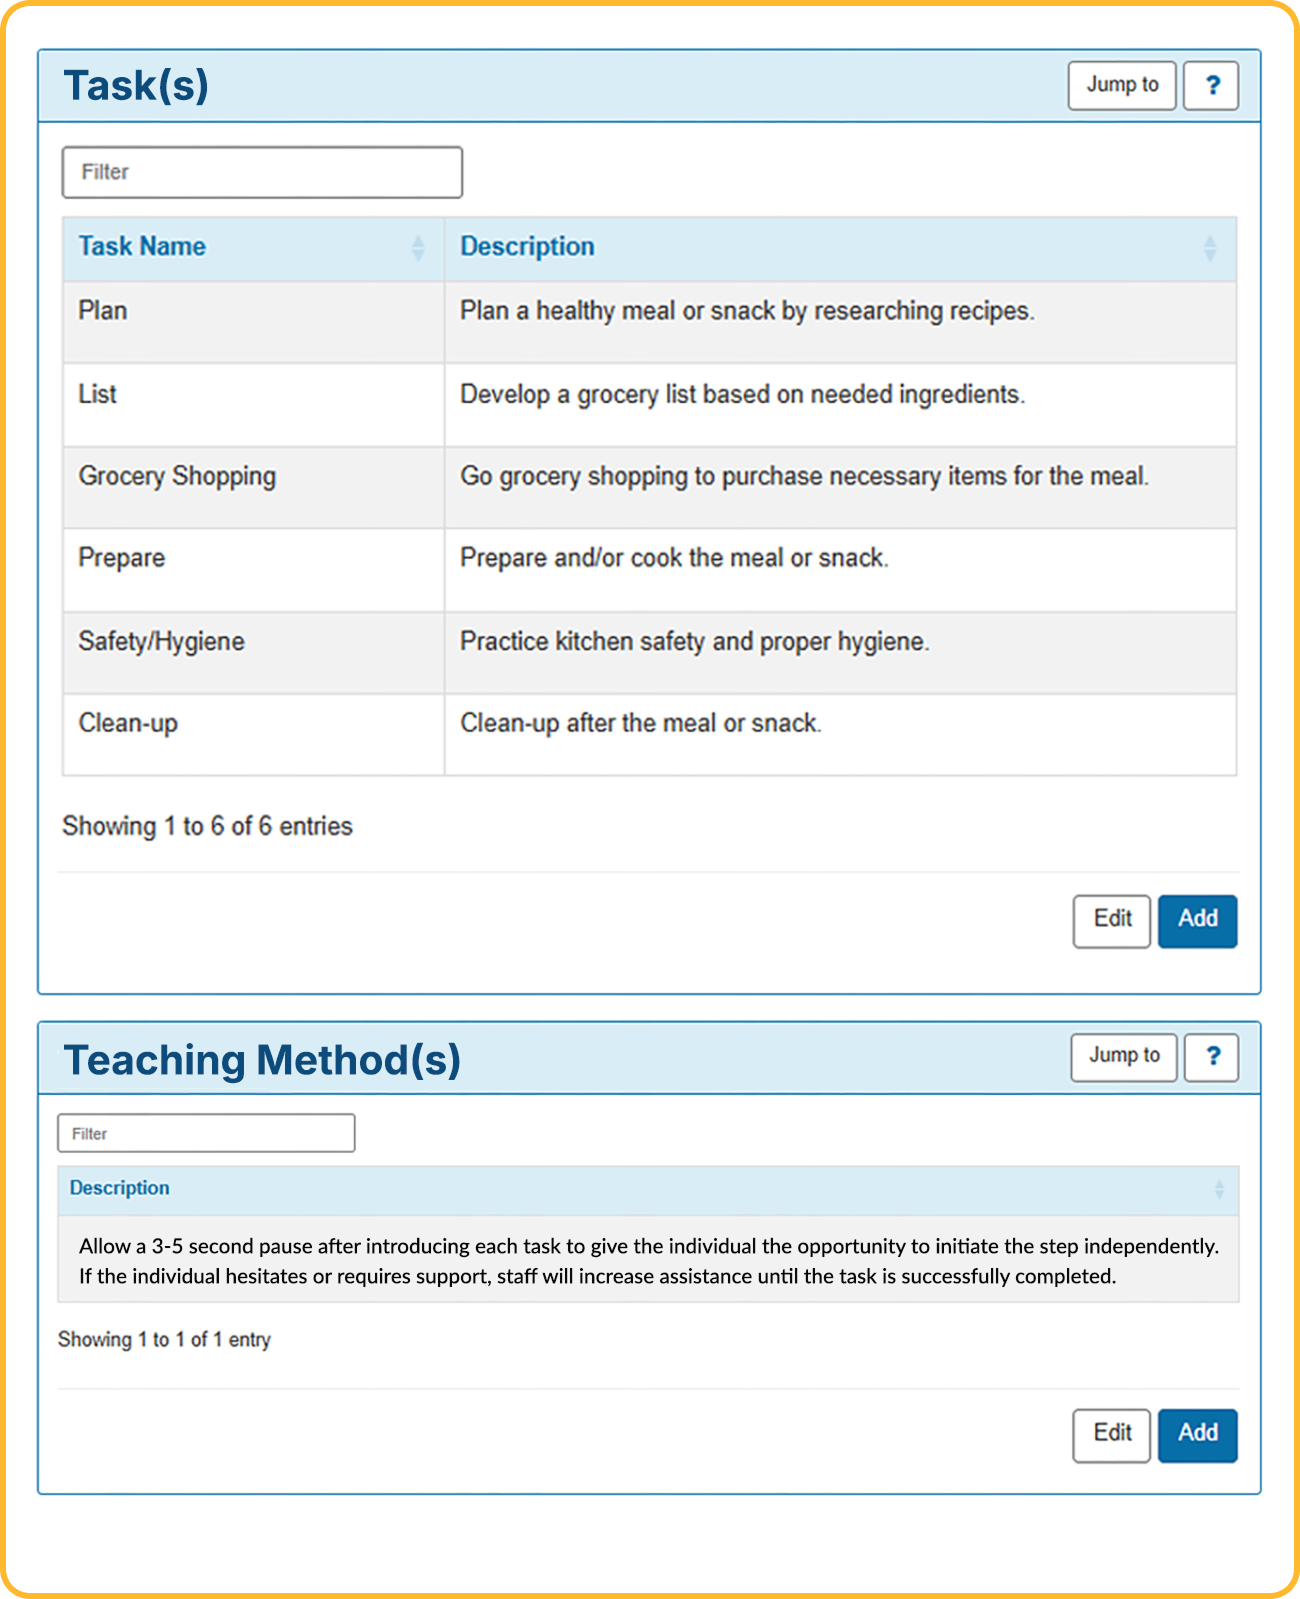Click the help question mark in Task(s) header
The image size is (1300, 1599).
coord(1211,86)
